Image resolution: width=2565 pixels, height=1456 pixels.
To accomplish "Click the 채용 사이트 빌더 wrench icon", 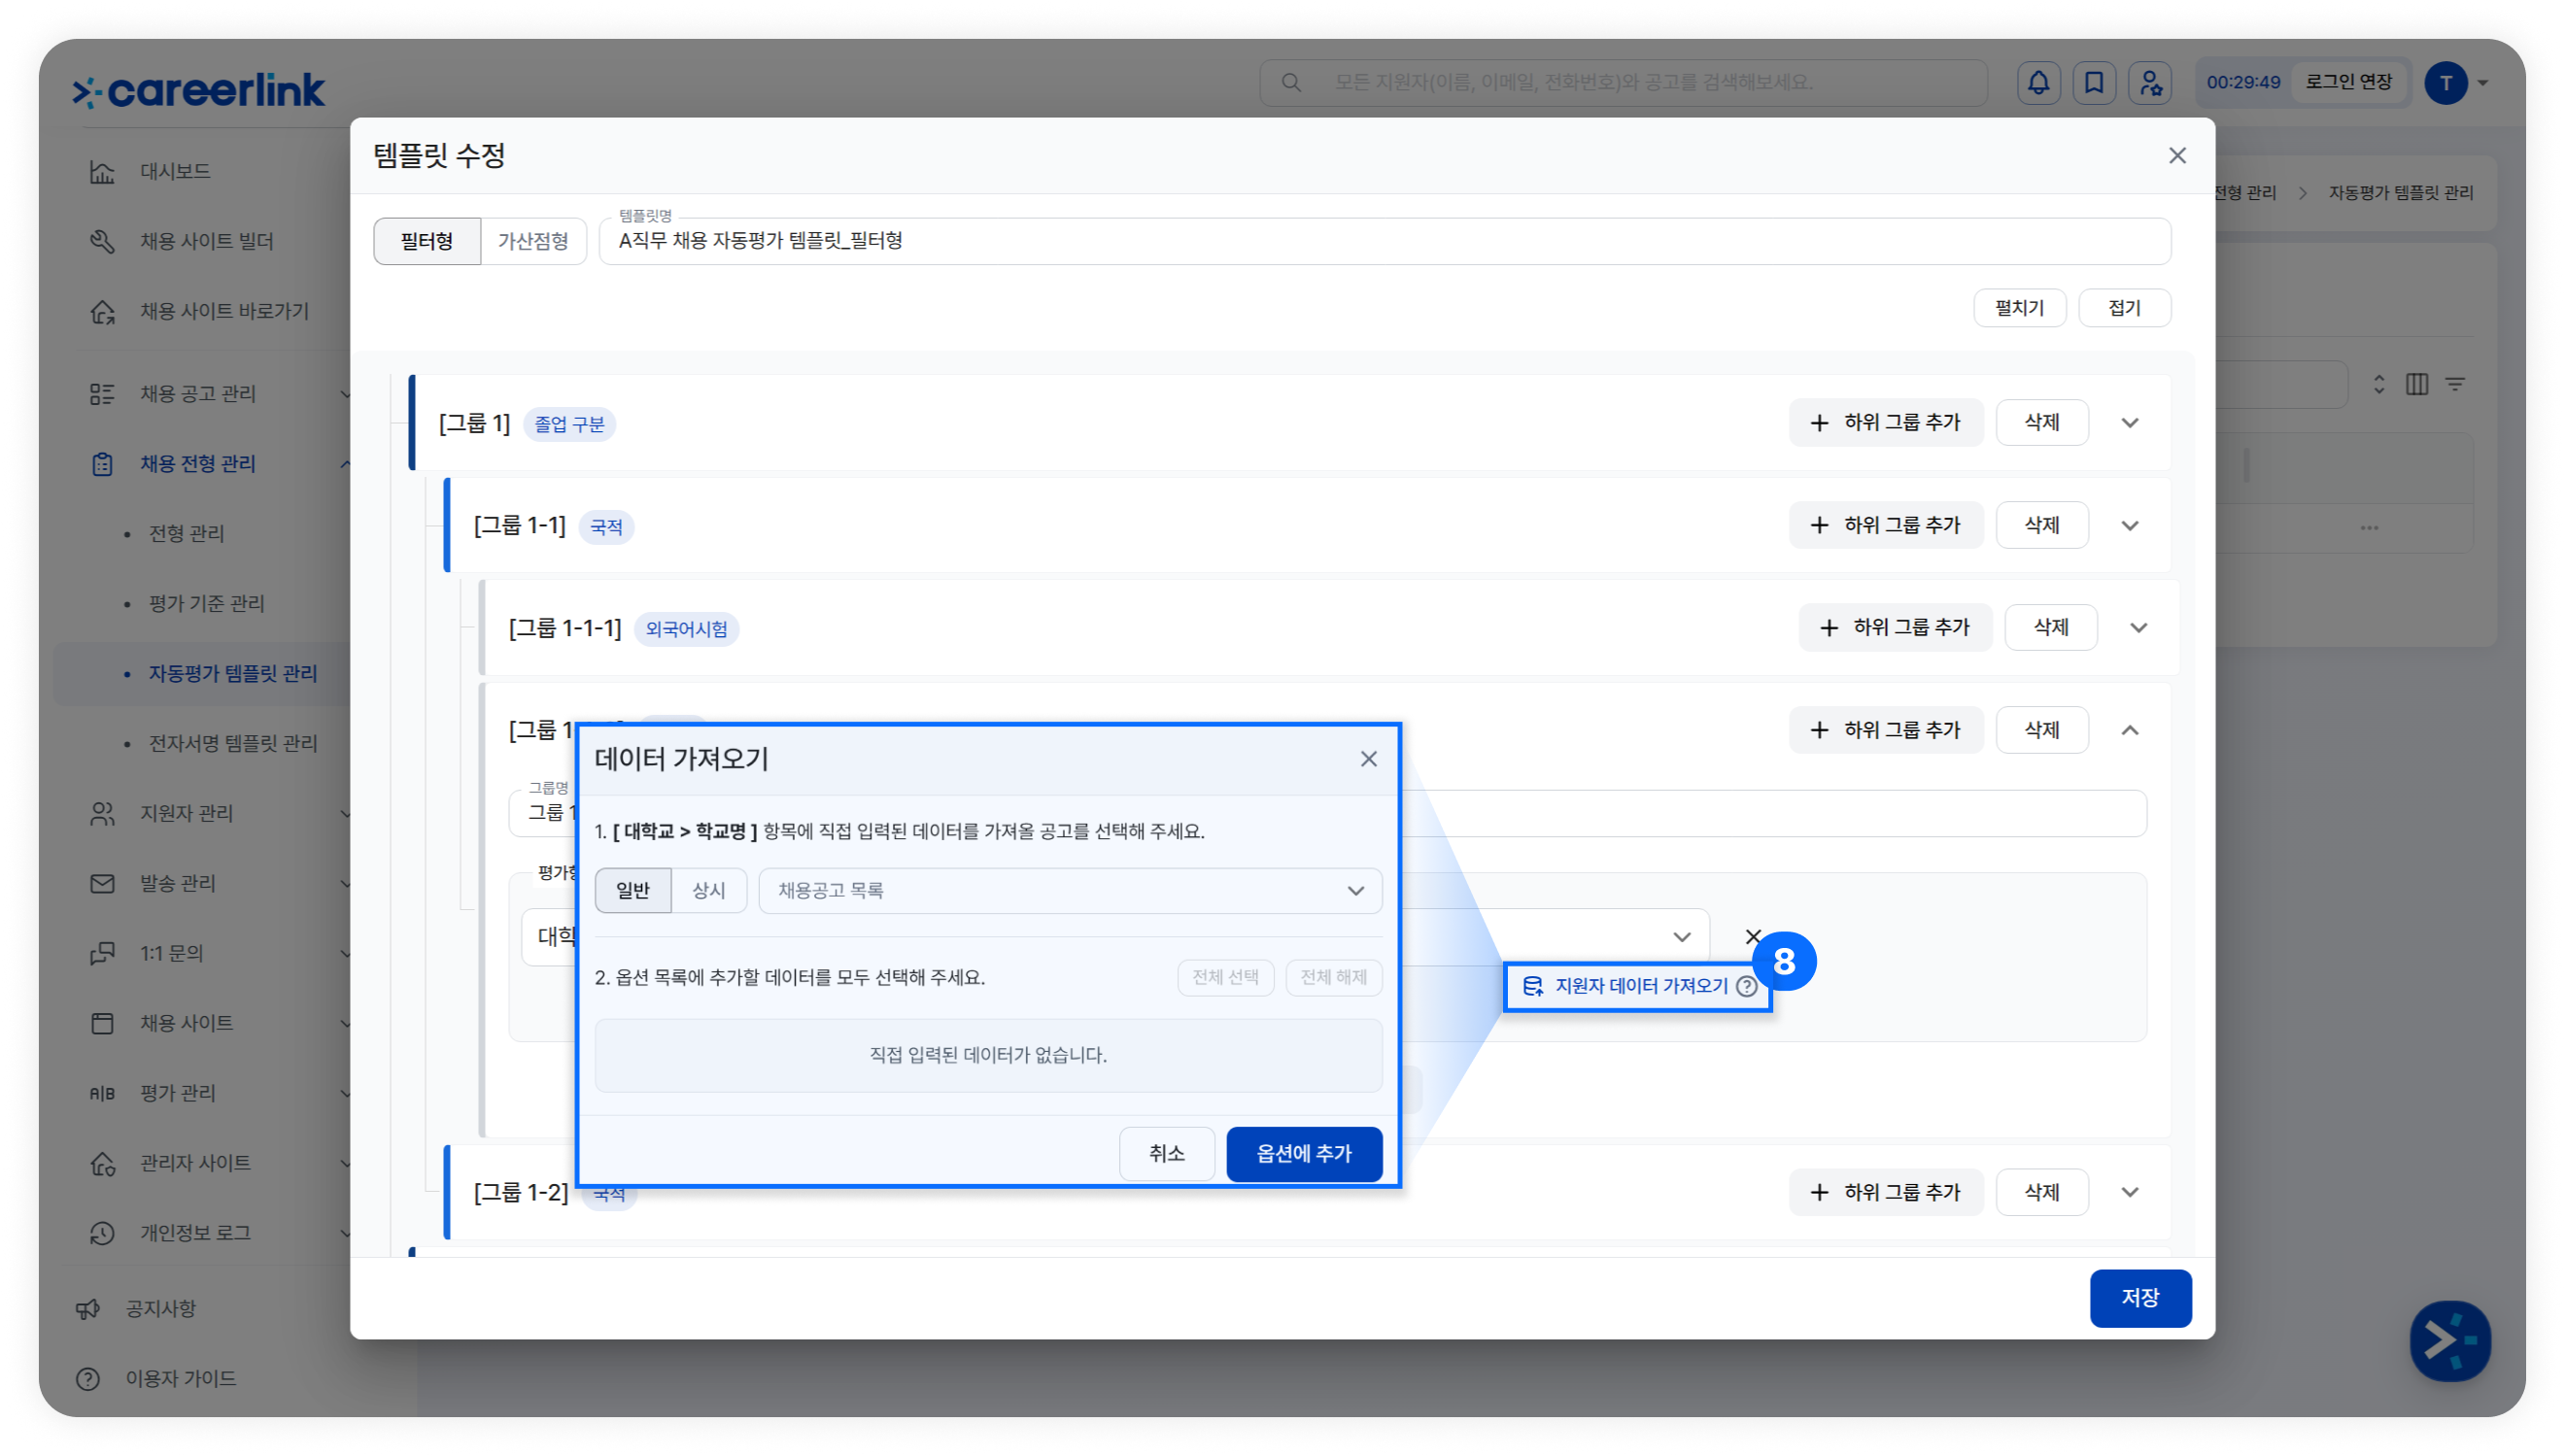I will [102, 242].
